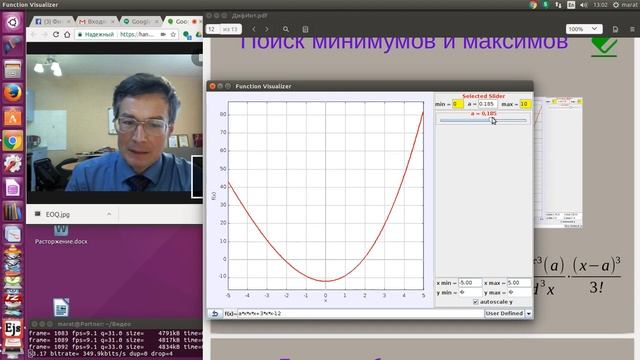Open Ubuntu Dash search launcher
This screenshot has width=640, height=360.
click(12, 22)
